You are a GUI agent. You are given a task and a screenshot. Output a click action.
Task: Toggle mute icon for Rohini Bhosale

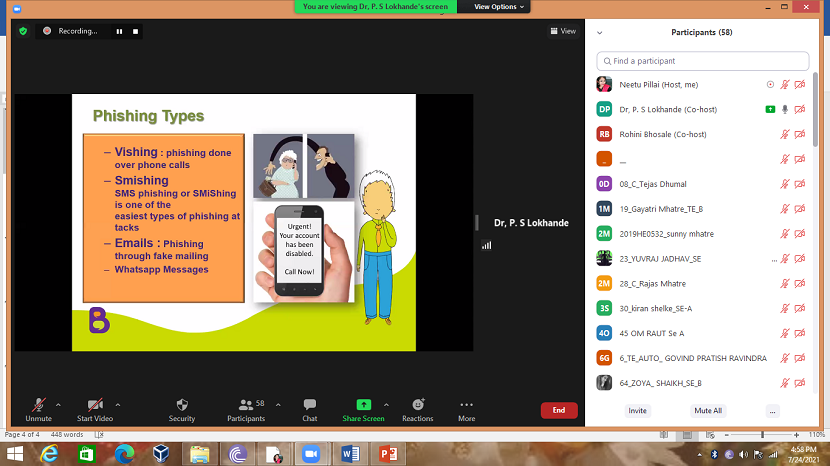(x=784, y=135)
